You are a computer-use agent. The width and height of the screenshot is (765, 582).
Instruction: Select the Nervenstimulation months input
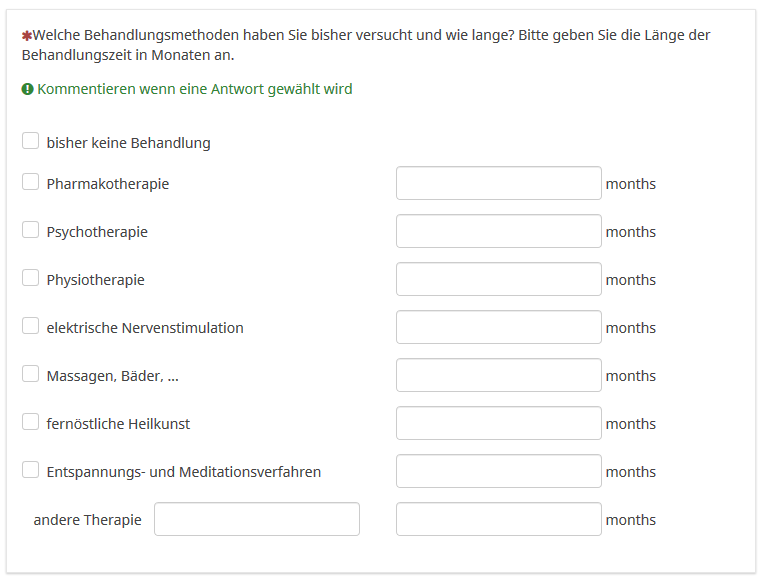click(x=498, y=328)
